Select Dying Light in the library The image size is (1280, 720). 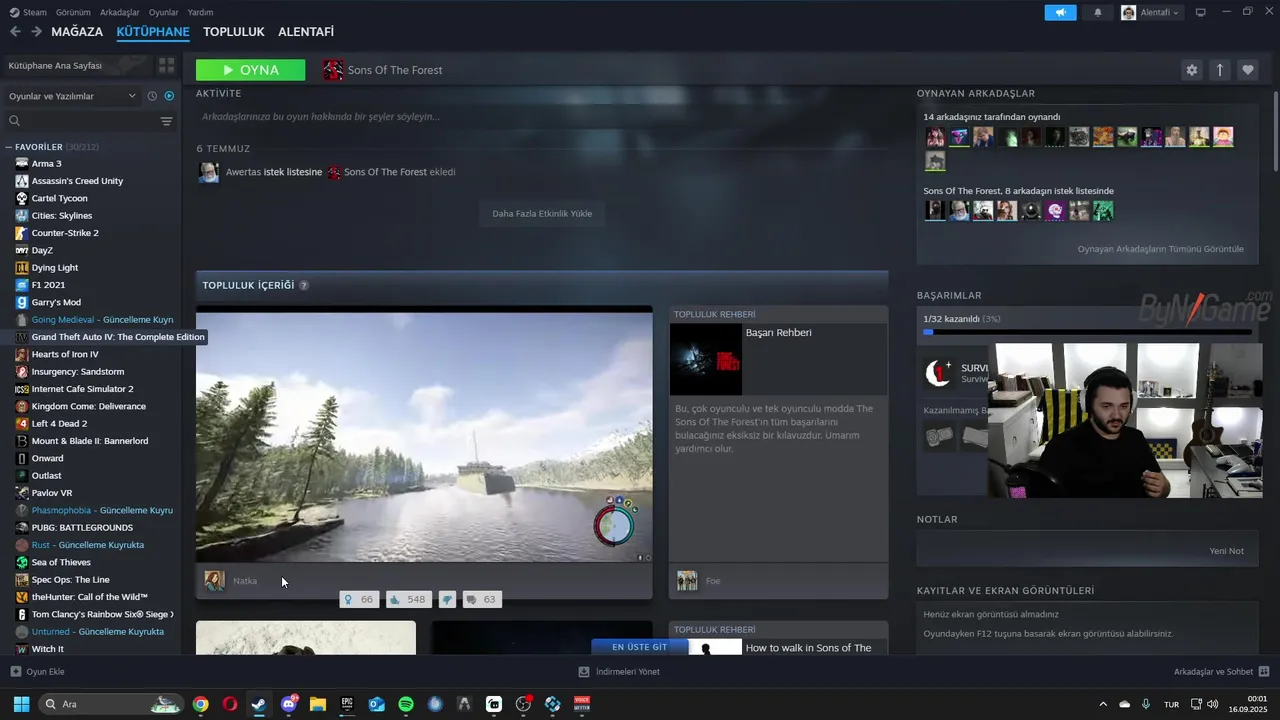coord(55,267)
